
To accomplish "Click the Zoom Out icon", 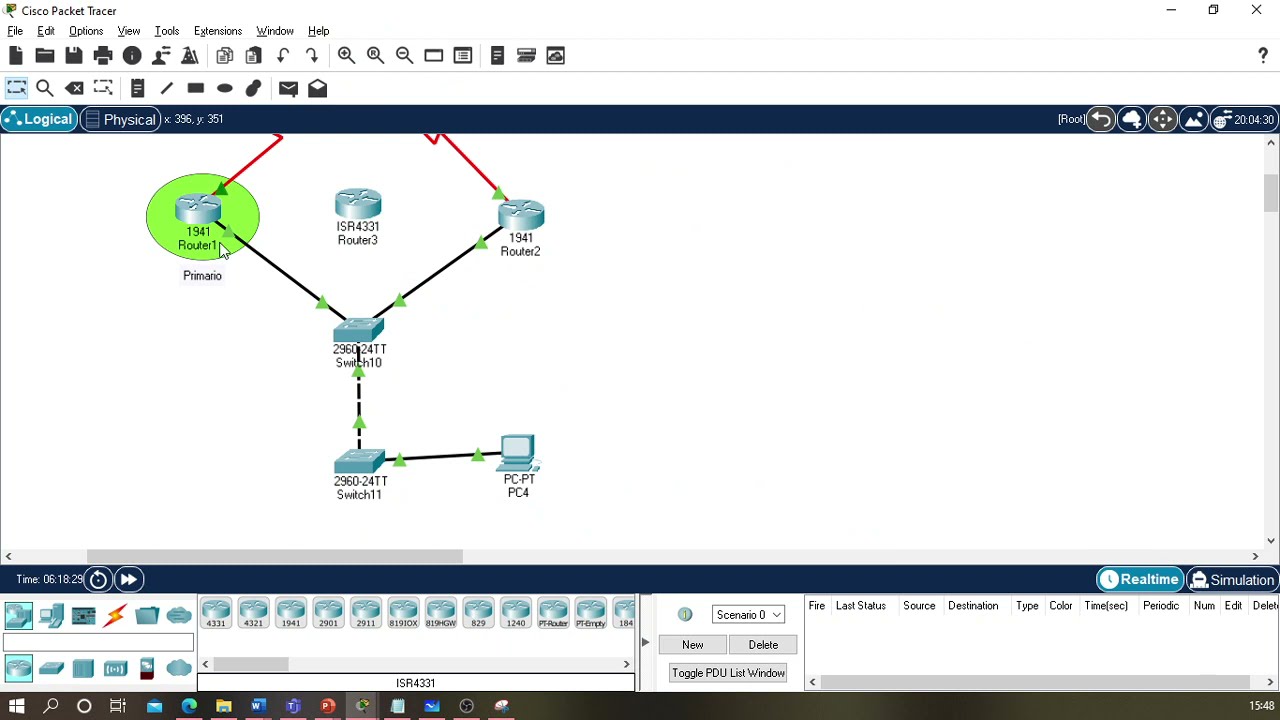I will [404, 56].
